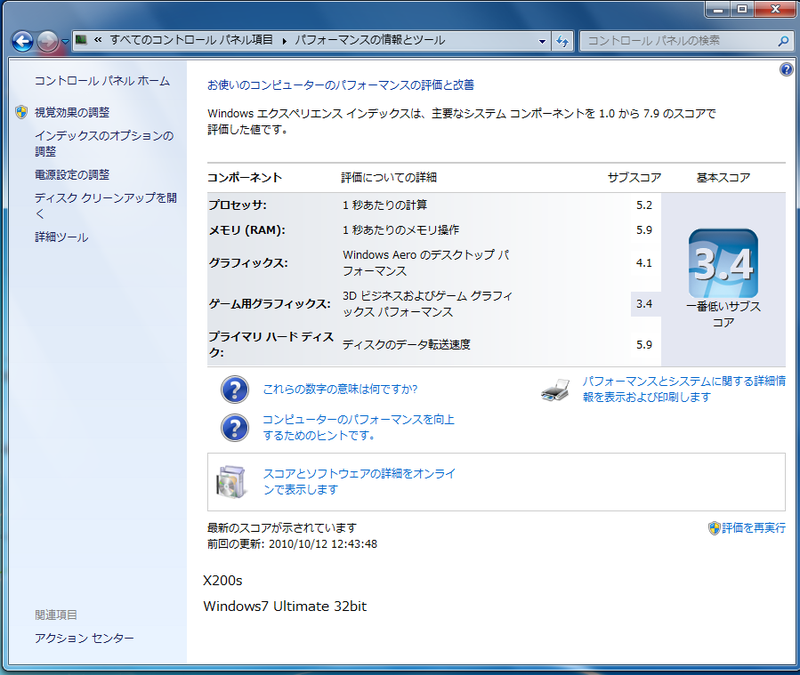Select すべてのコントロール パネル項目 breadcrumb
Viewport: 800px width, 675px height.
click(191, 40)
